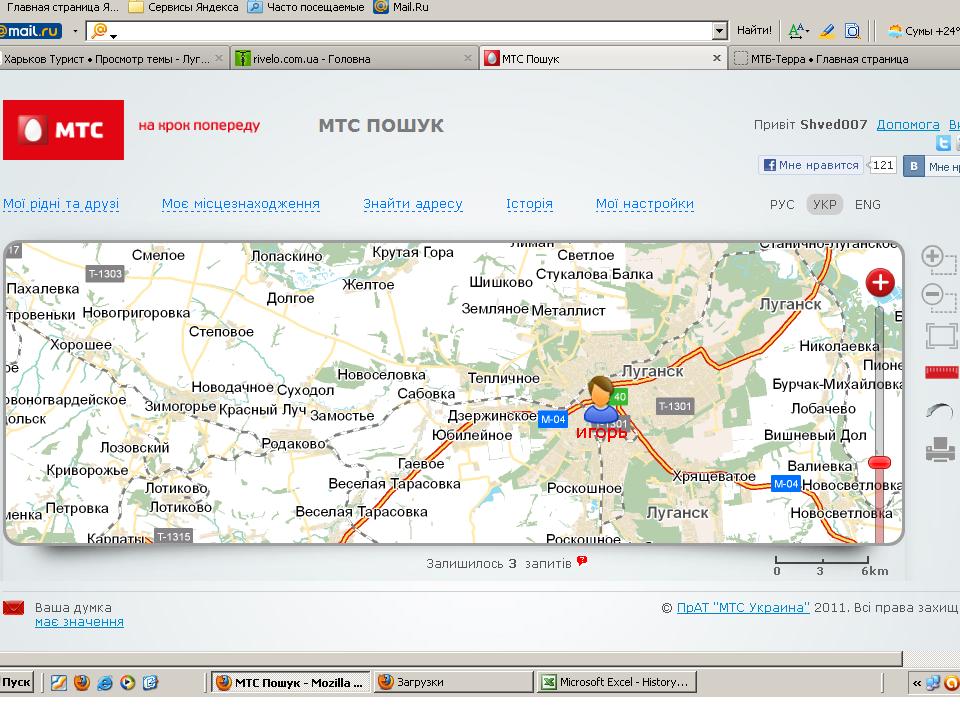Open Microsoft Excel from the taskbar
Screen dimensions: 960x720
pos(616,682)
